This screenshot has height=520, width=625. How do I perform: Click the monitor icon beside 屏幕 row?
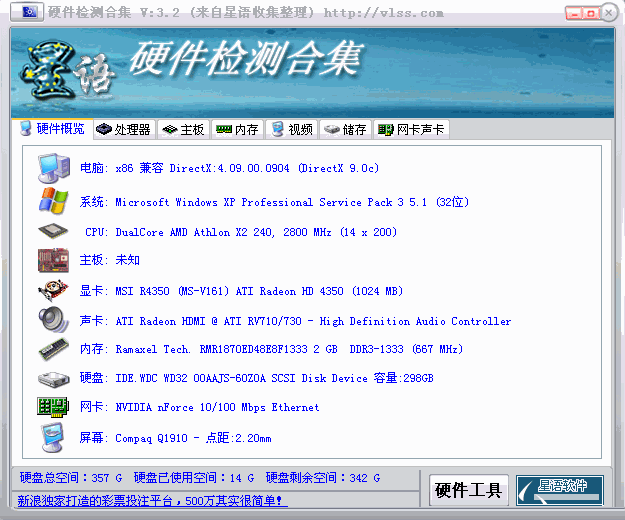tap(53, 438)
